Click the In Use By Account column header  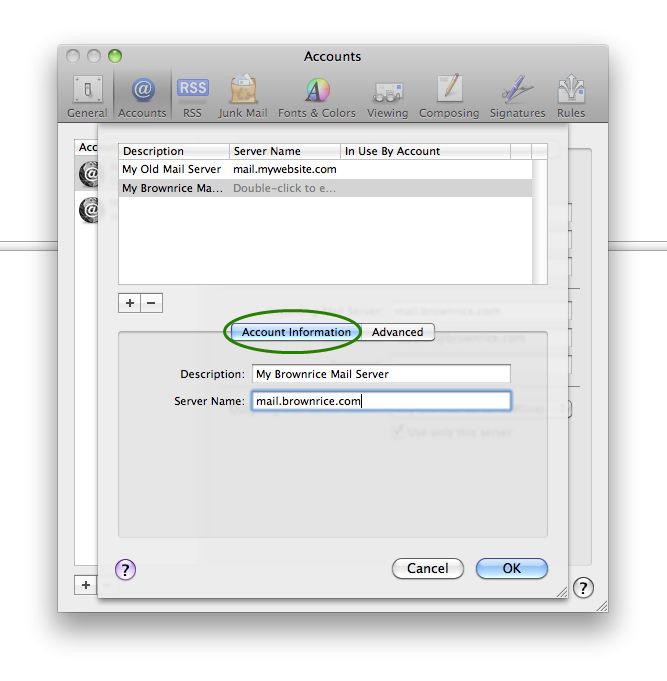coord(426,151)
